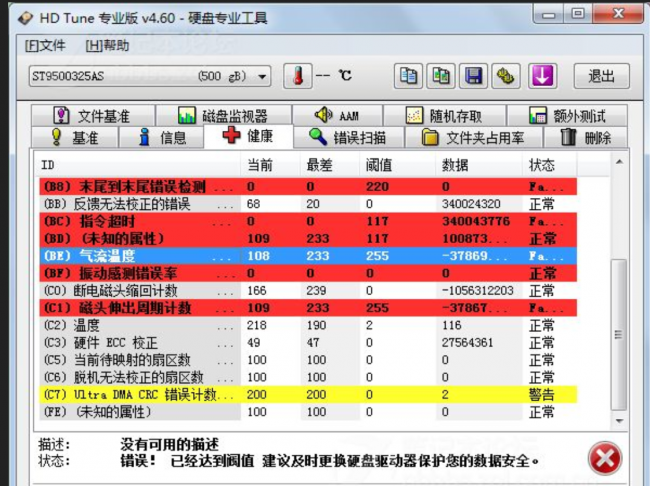Viewport: 650px width, 486px height.
Task: Open the drive selection dropdown ST9500325AS
Action: [150, 76]
